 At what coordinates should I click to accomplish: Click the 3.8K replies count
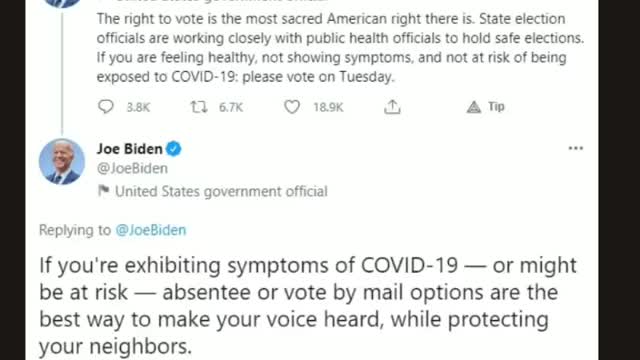tap(138, 107)
